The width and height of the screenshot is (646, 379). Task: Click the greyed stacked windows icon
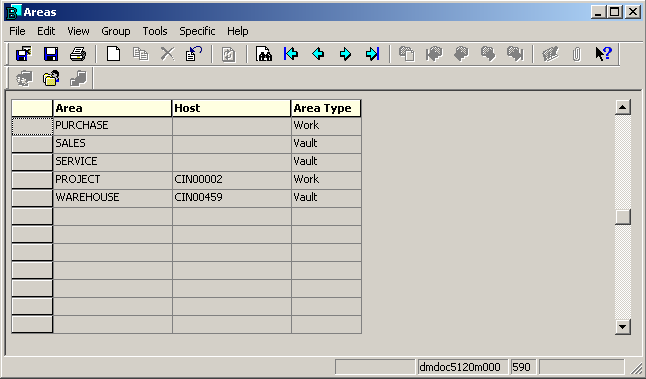(78, 78)
